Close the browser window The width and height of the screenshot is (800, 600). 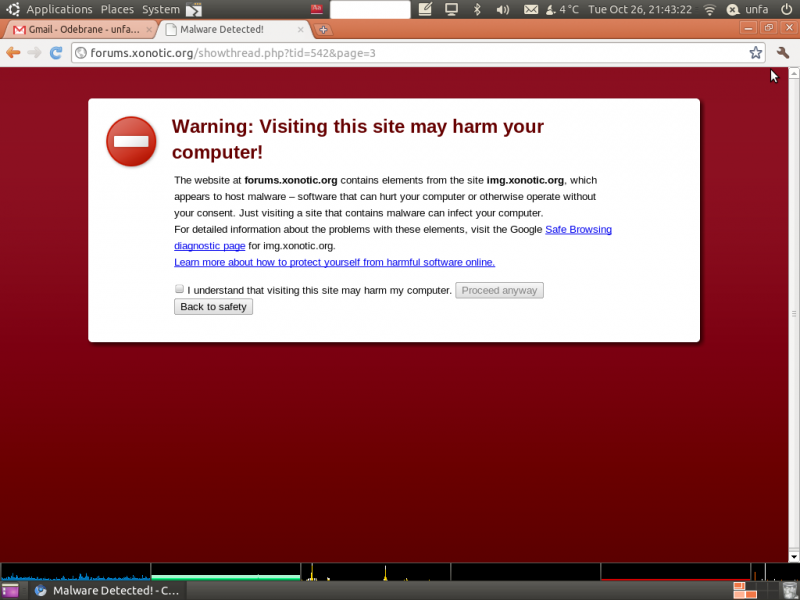(789, 28)
